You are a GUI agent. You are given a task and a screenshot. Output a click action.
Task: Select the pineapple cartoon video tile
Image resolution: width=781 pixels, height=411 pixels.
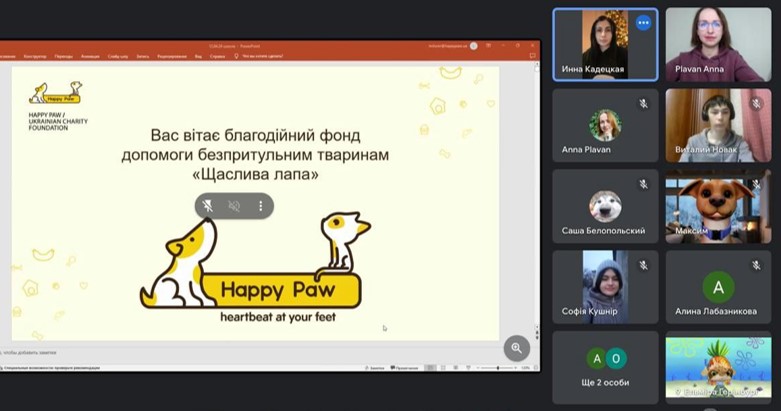[718, 368]
